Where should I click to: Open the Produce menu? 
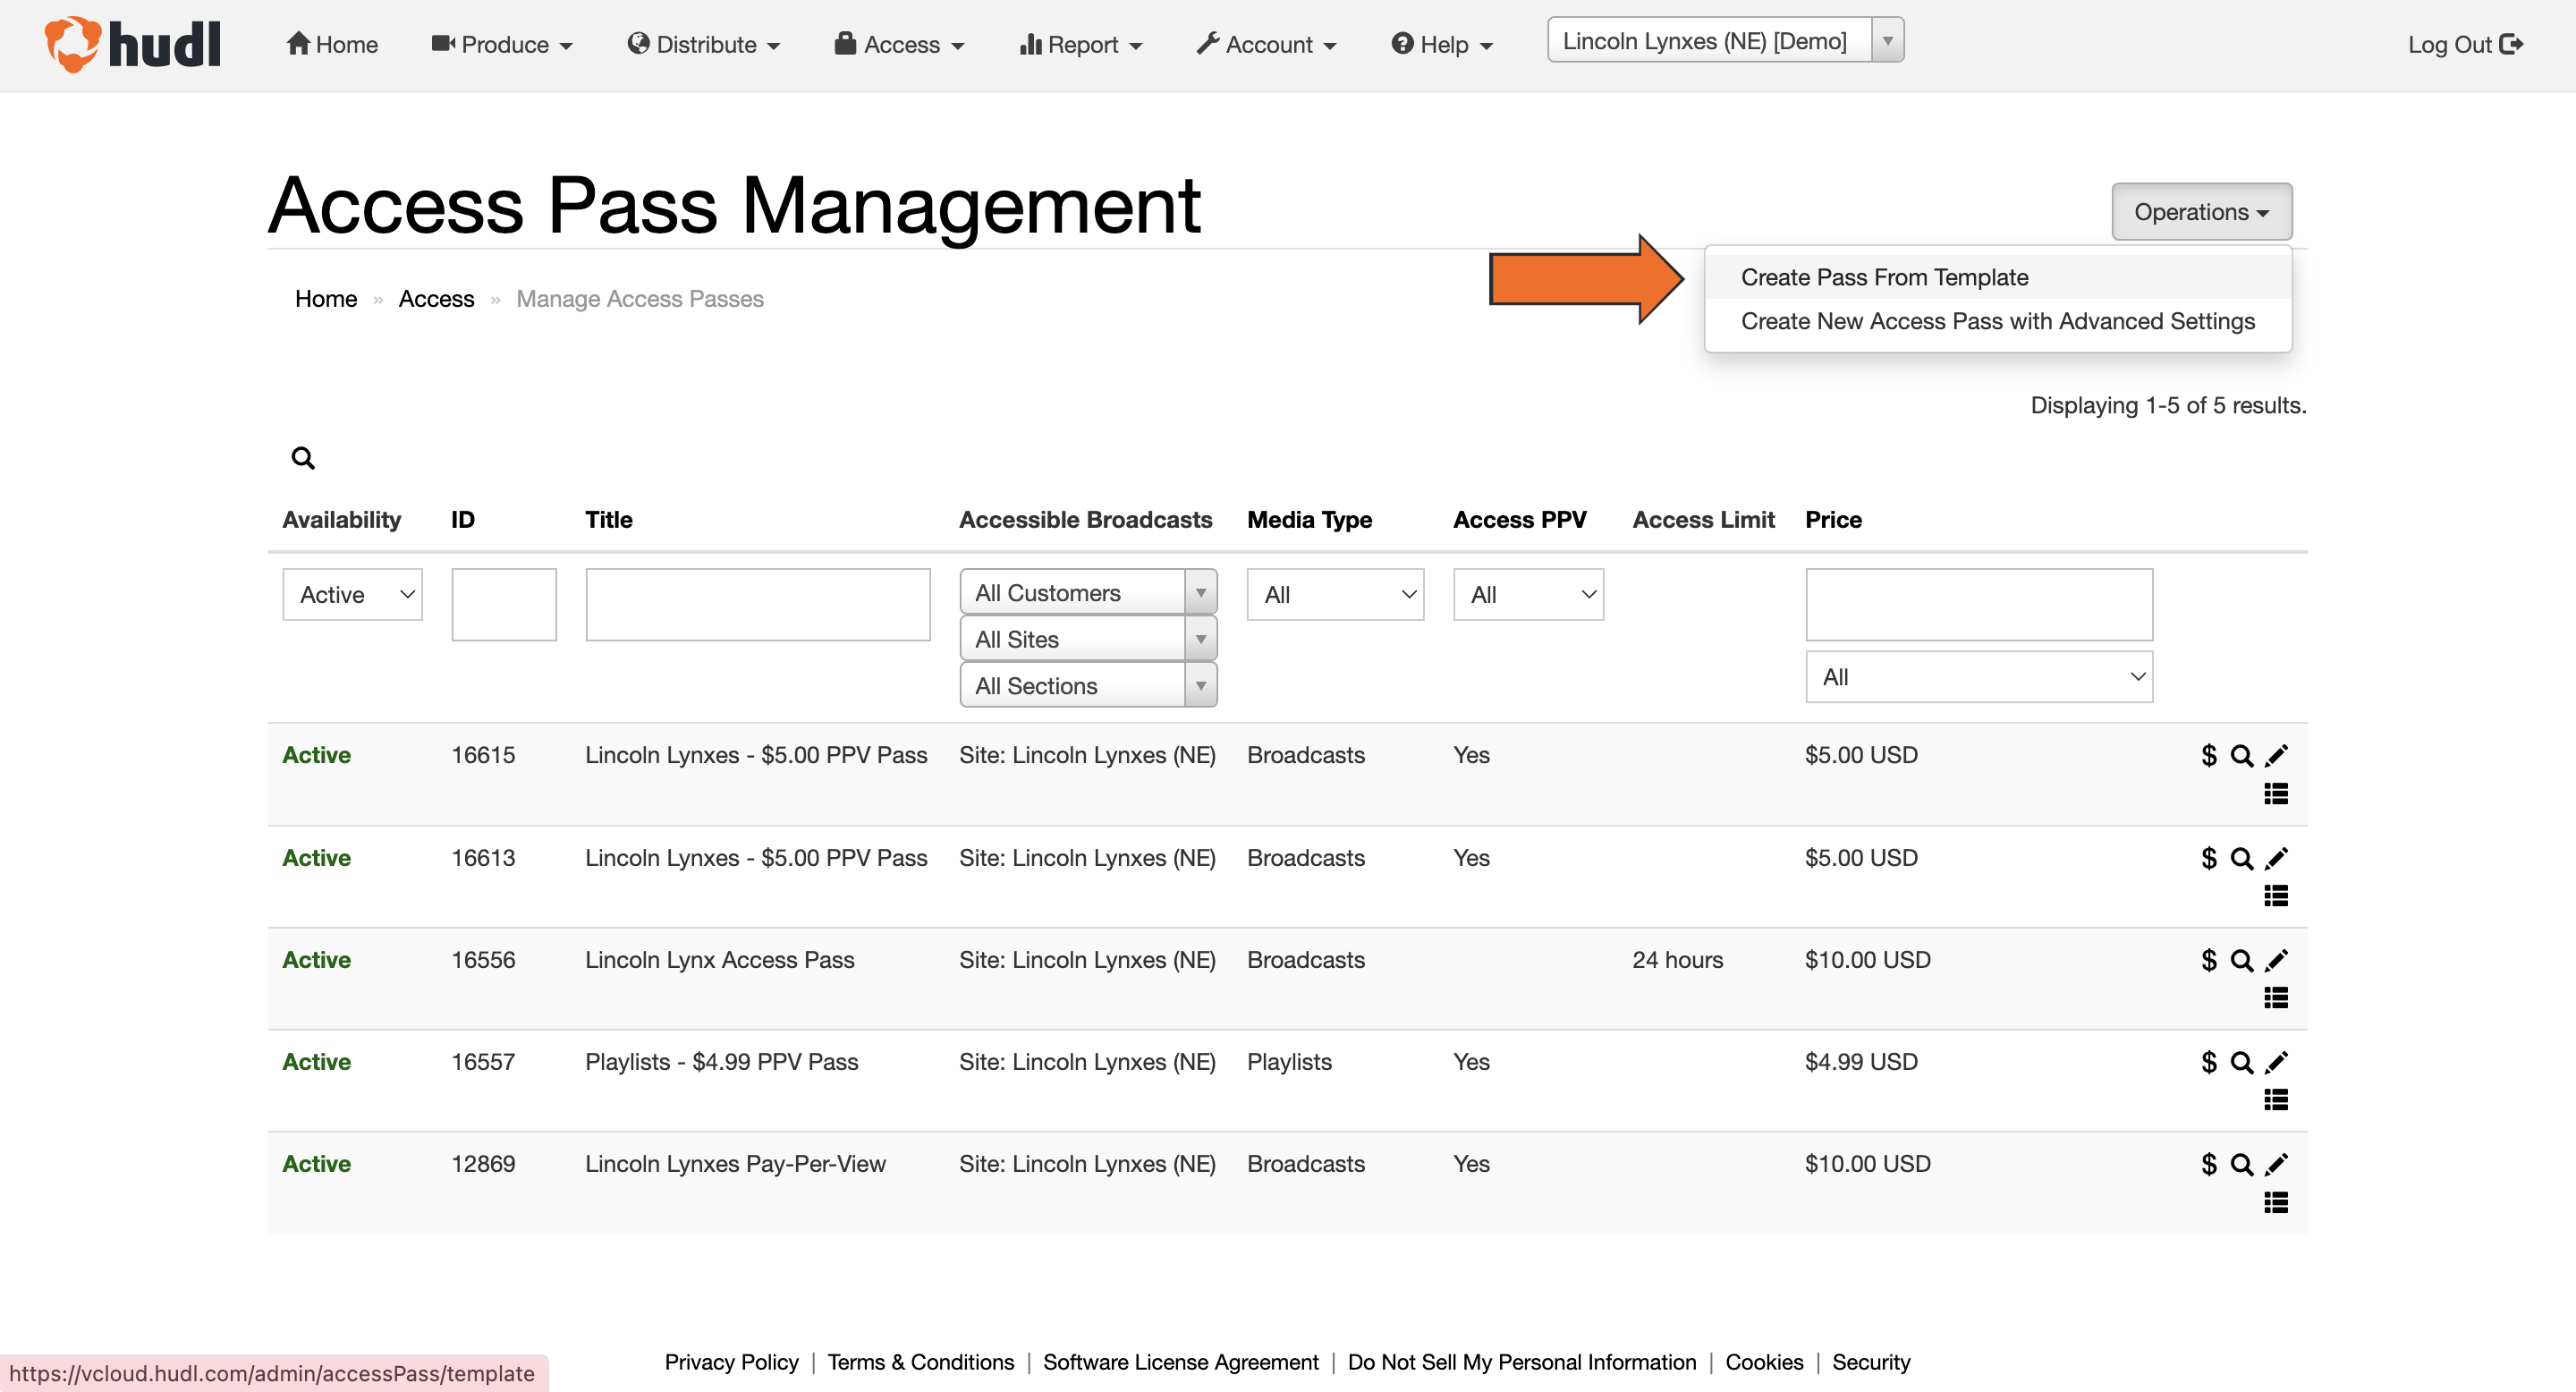[502, 44]
